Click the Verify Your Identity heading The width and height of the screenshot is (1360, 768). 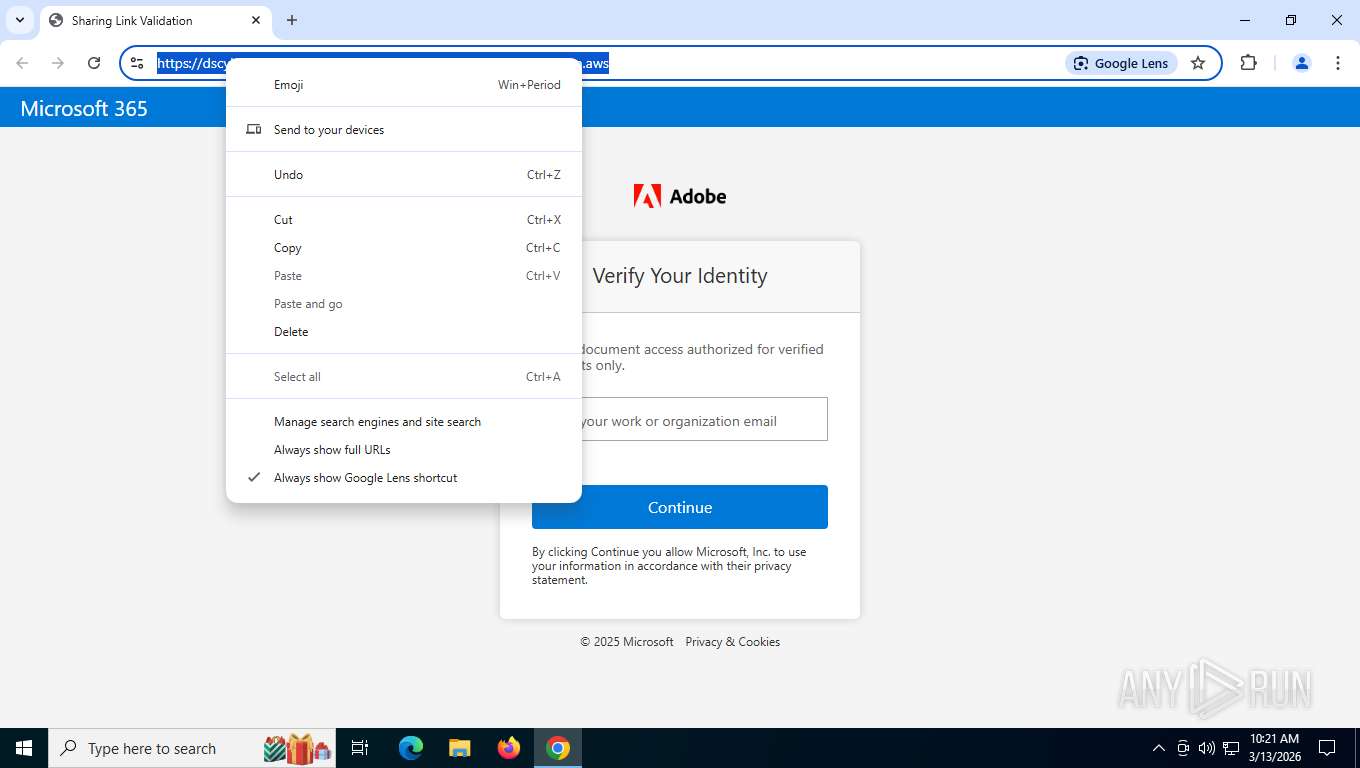coord(680,276)
